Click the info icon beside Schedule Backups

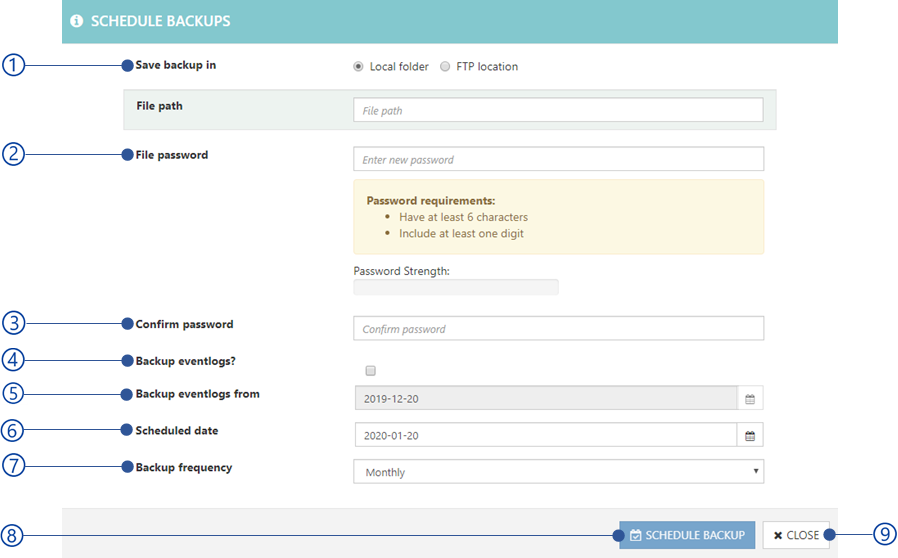76,21
